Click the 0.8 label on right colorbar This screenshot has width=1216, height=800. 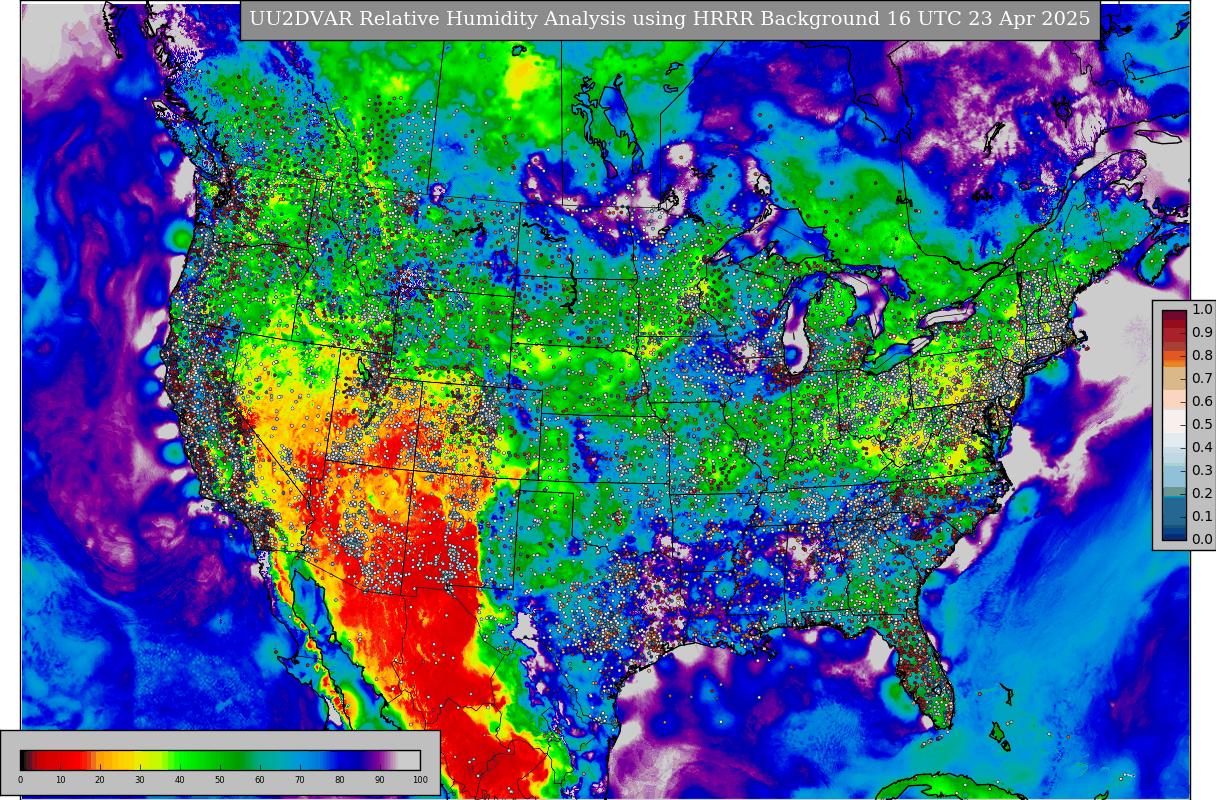tap(1202, 356)
